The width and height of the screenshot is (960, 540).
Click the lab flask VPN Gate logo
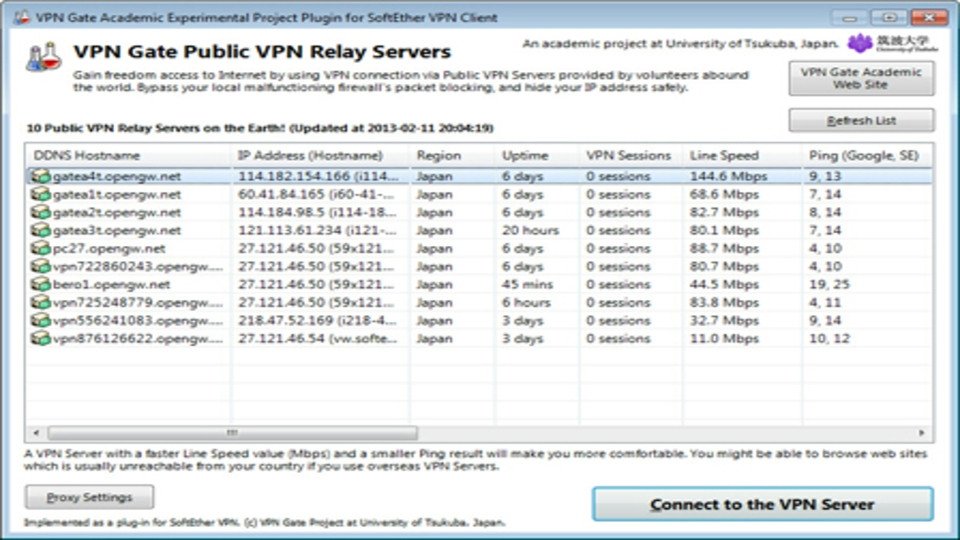(x=43, y=57)
